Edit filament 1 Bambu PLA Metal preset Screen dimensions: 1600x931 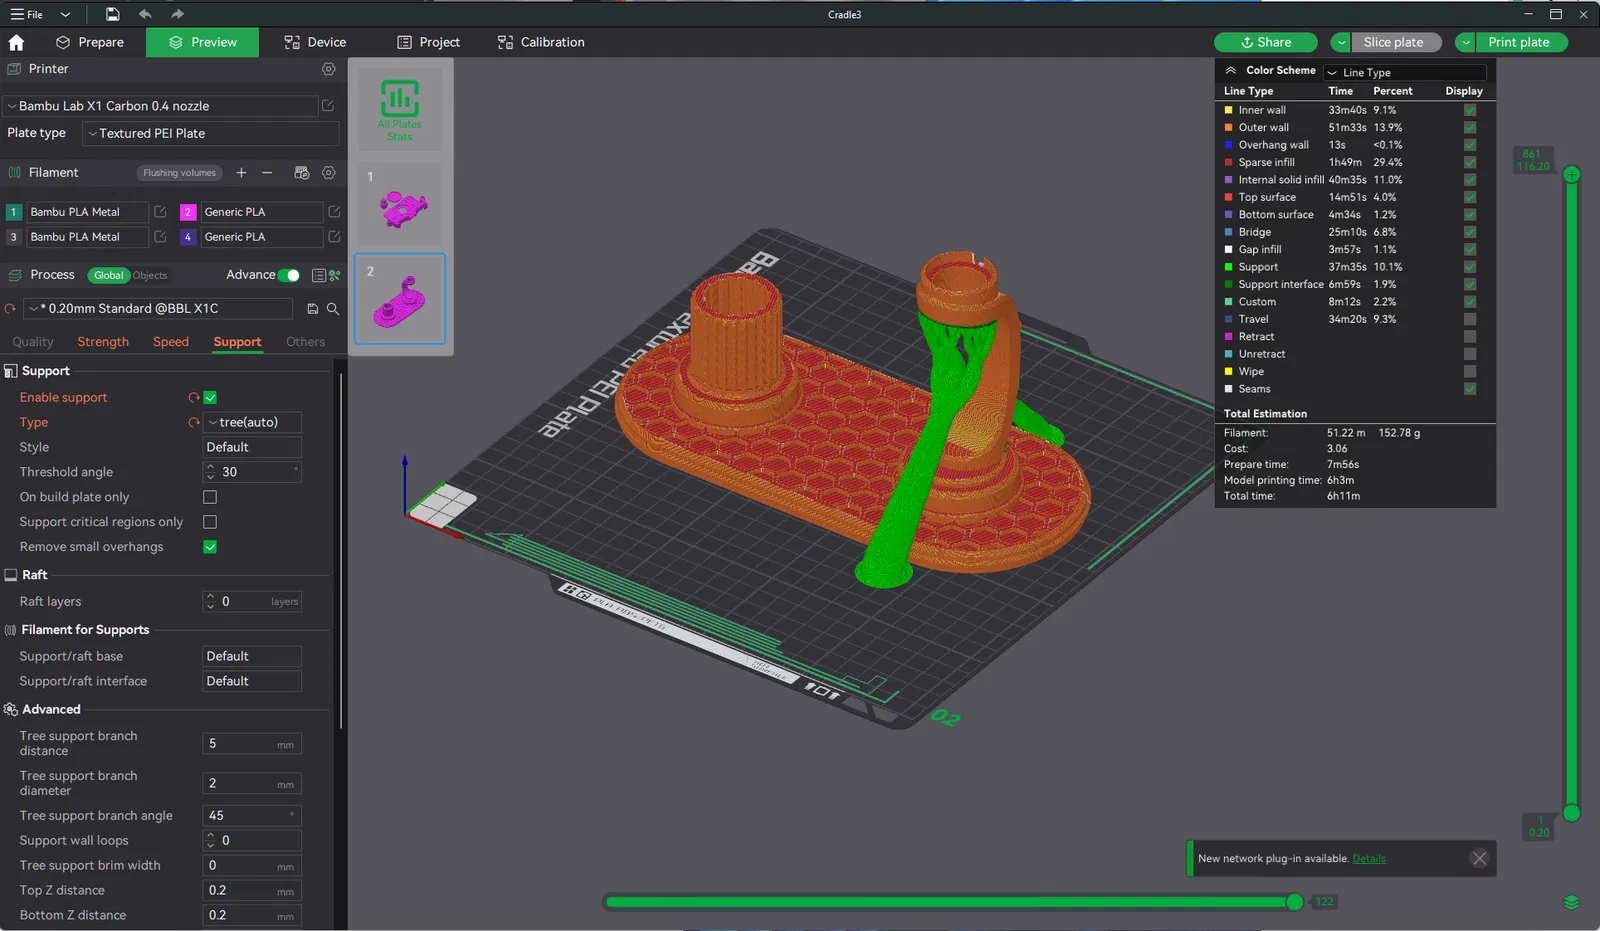pyautogui.click(x=160, y=212)
